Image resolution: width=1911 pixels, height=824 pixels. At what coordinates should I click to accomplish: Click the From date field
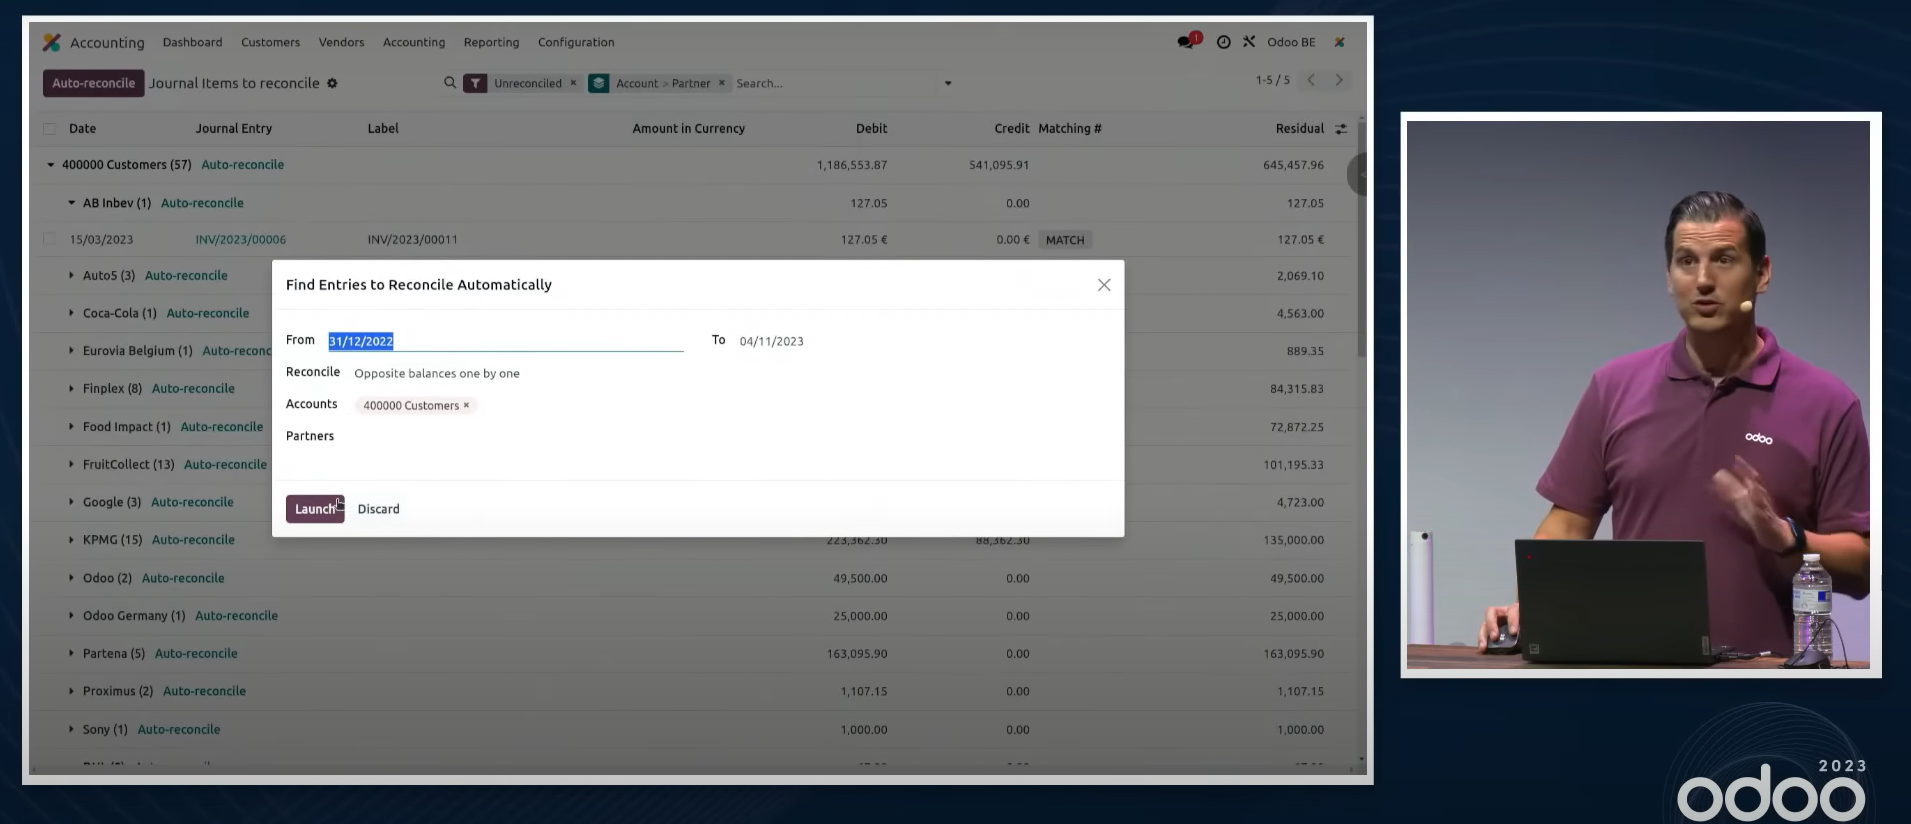[506, 341]
